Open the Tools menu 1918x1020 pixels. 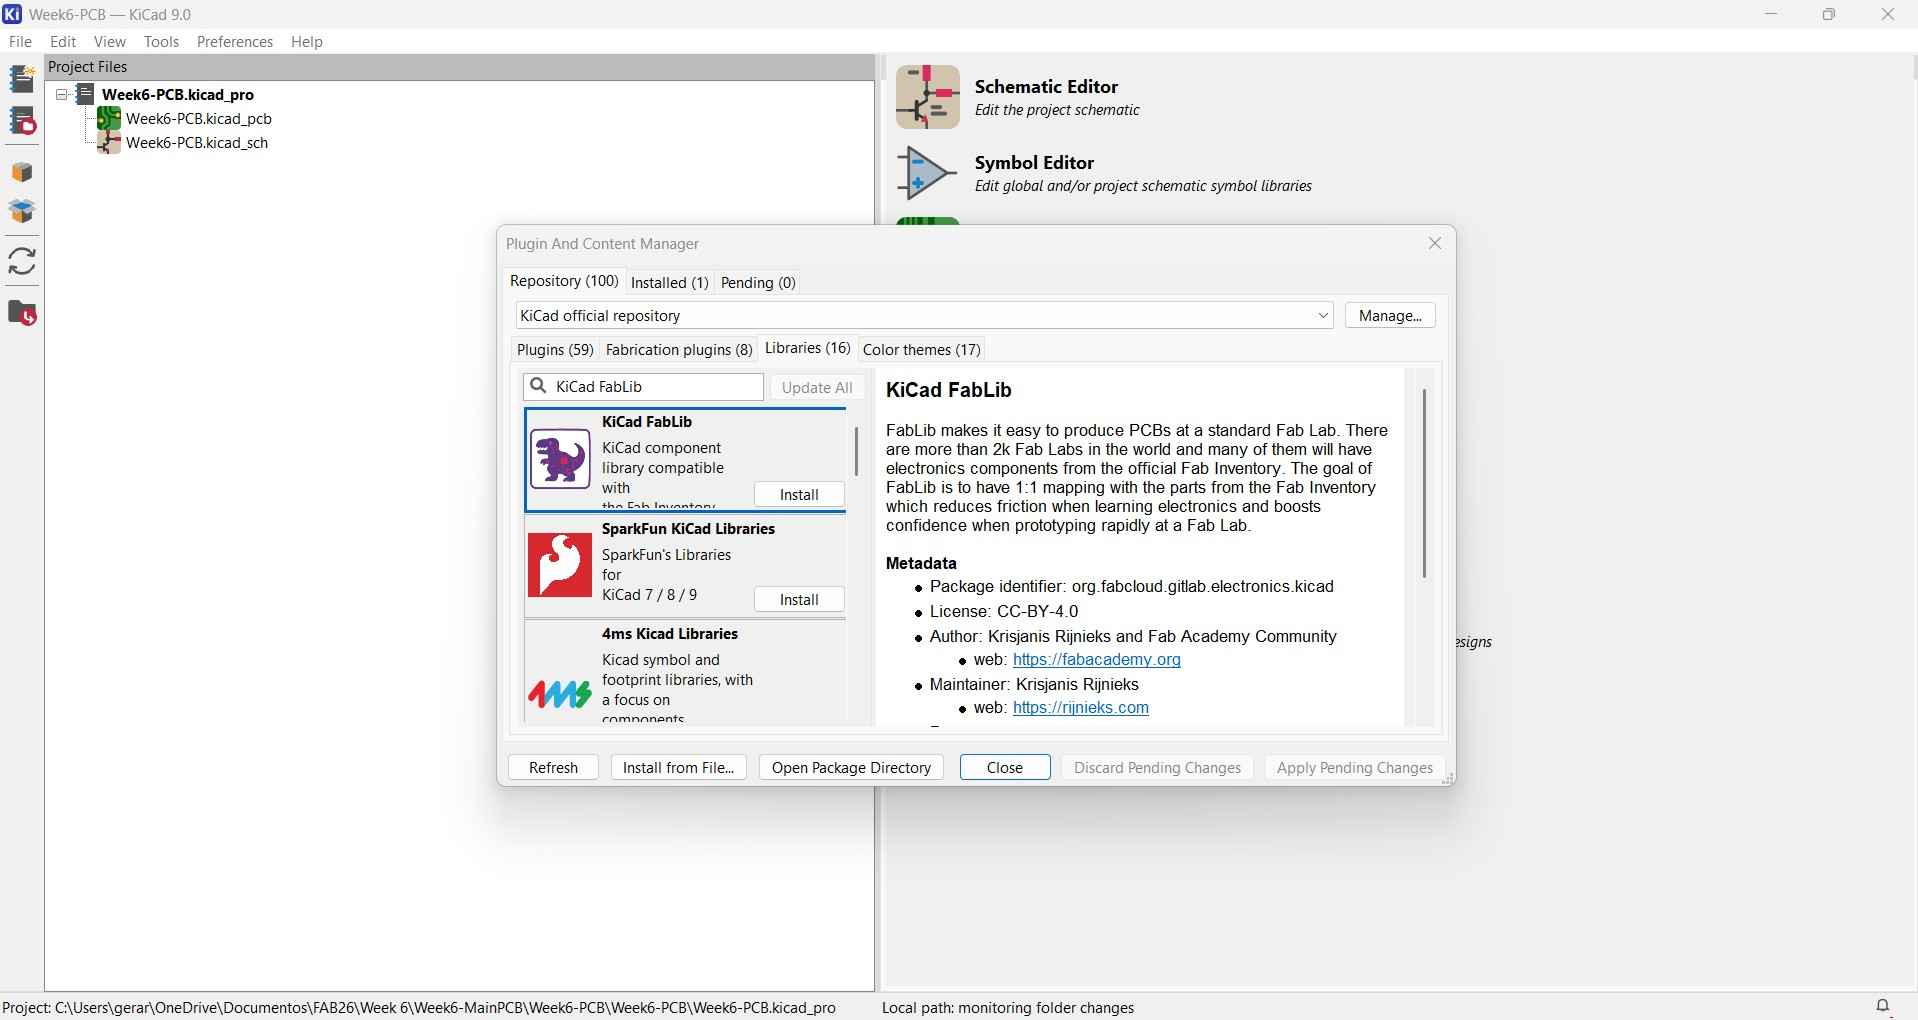click(161, 42)
